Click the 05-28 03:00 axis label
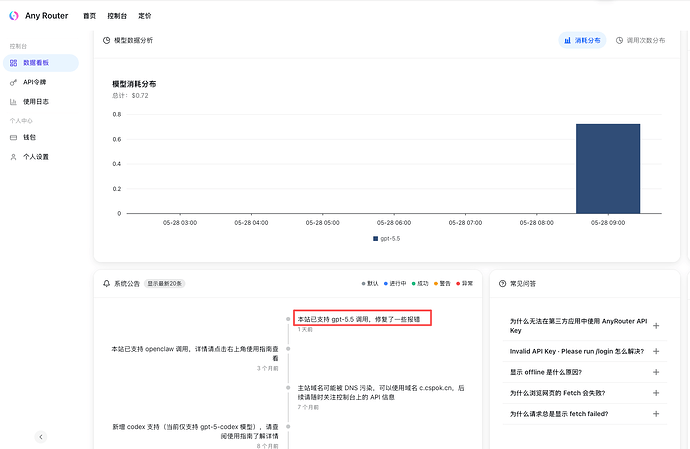The width and height of the screenshot is (690, 449). (180, 223)
